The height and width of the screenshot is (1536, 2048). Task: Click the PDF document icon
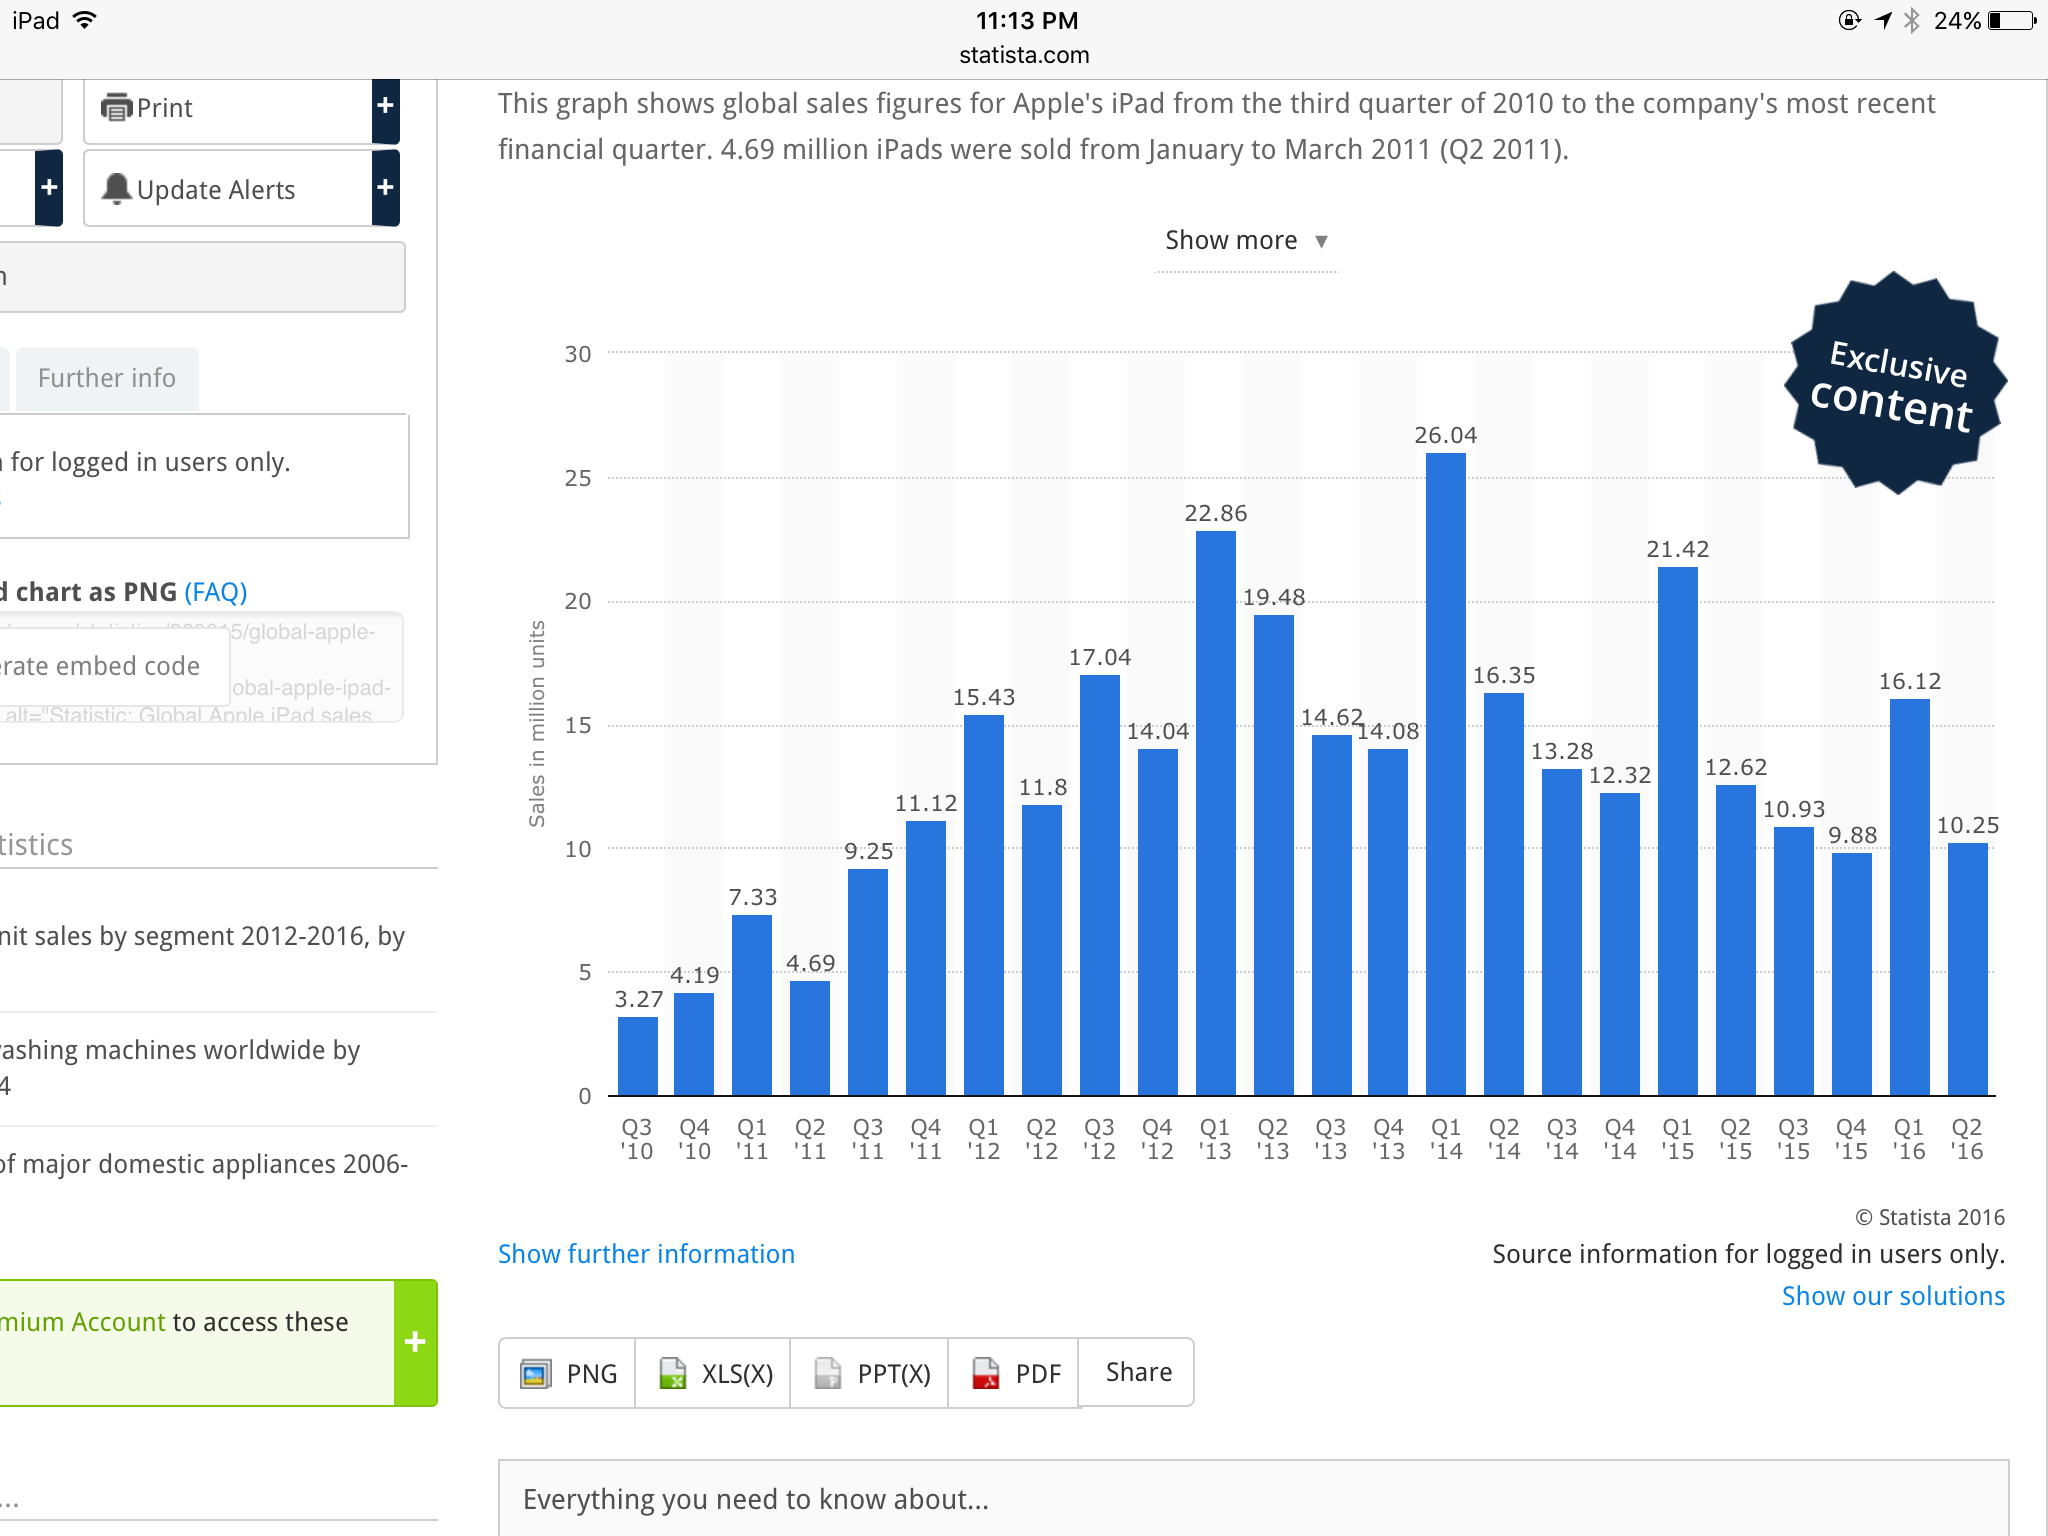986,1374
